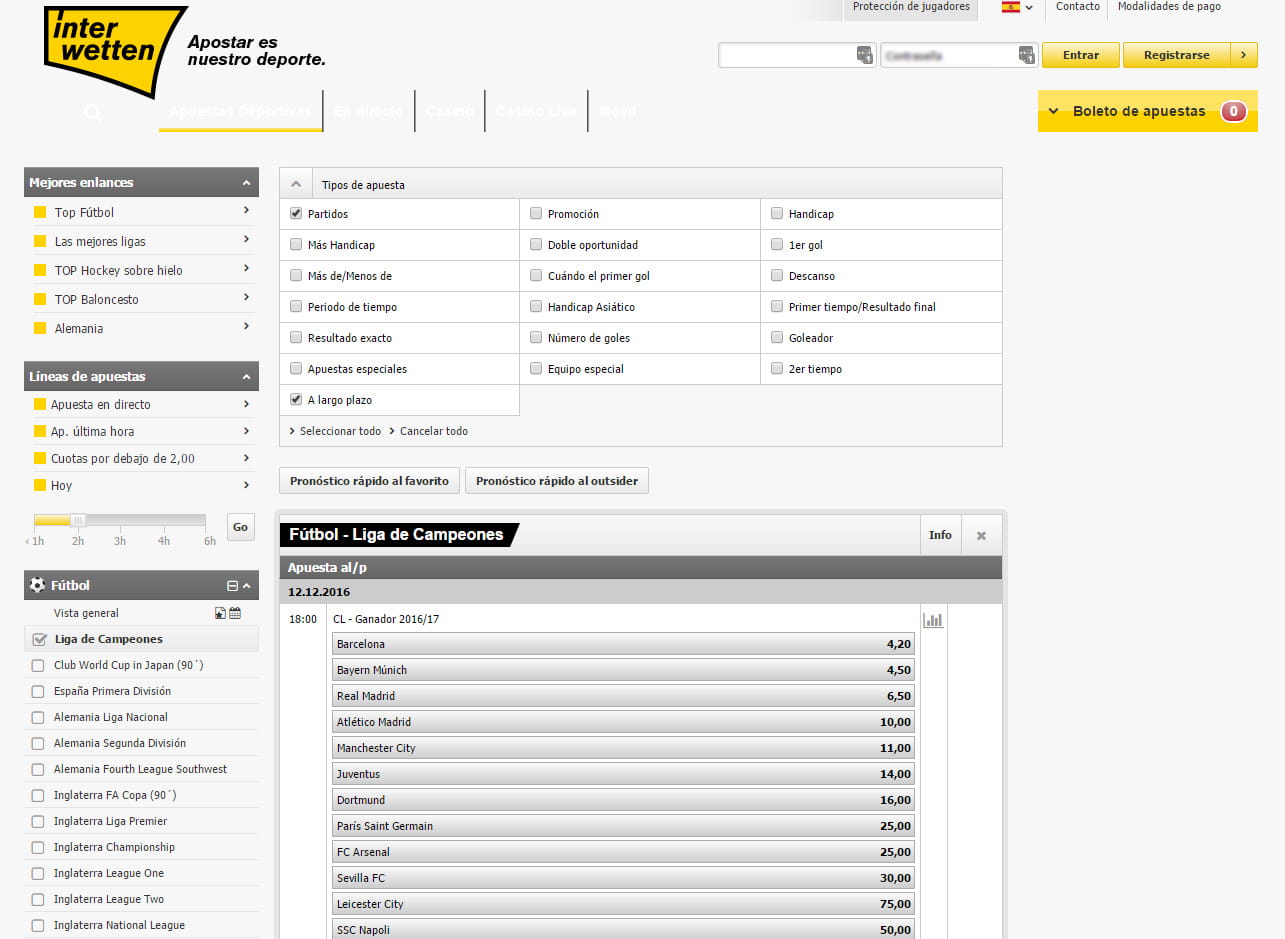The height and width of the screenshot is (939, 1285).
Task: Open the statistics chart icon for CL - Ganador
Action: point(933,619)
